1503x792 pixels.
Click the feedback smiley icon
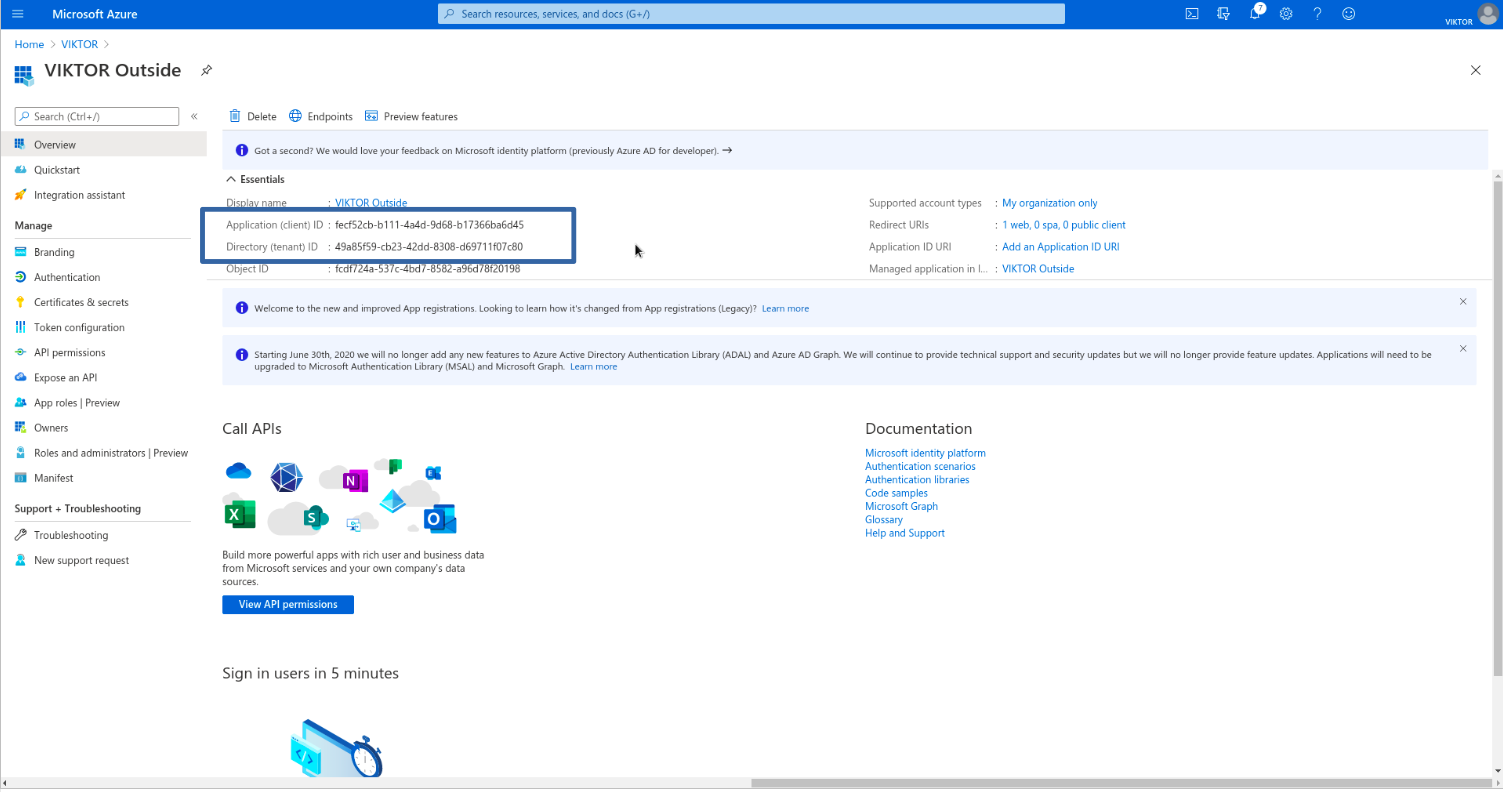coord(1348,14)
